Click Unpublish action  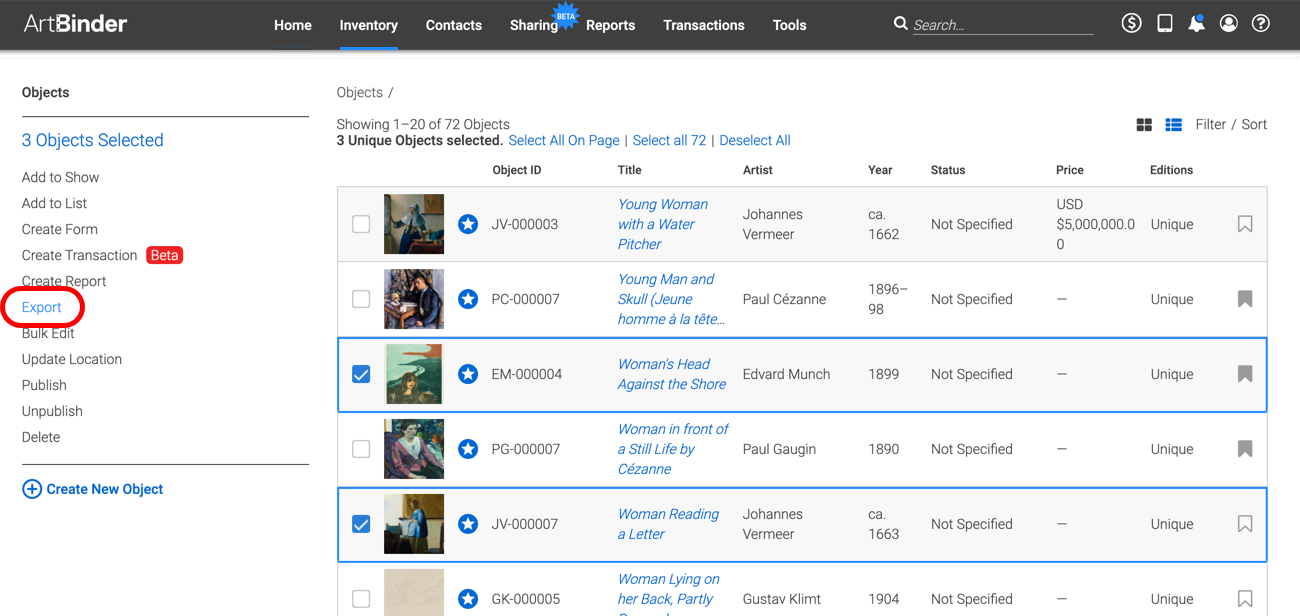click(x=52, y=411)
